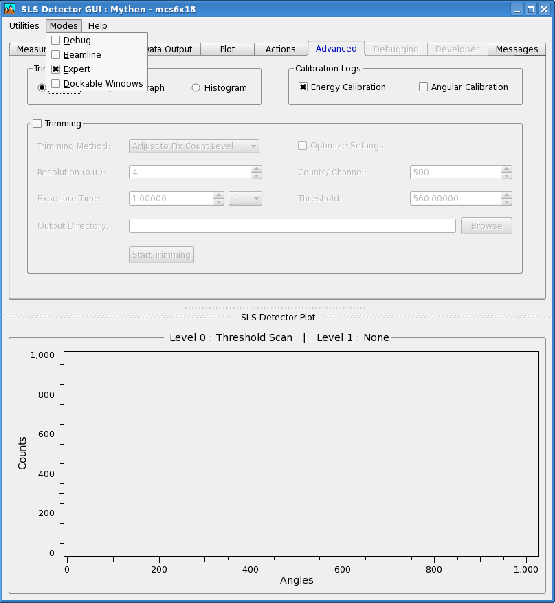Select the Histogram radio button

point(195,88)
